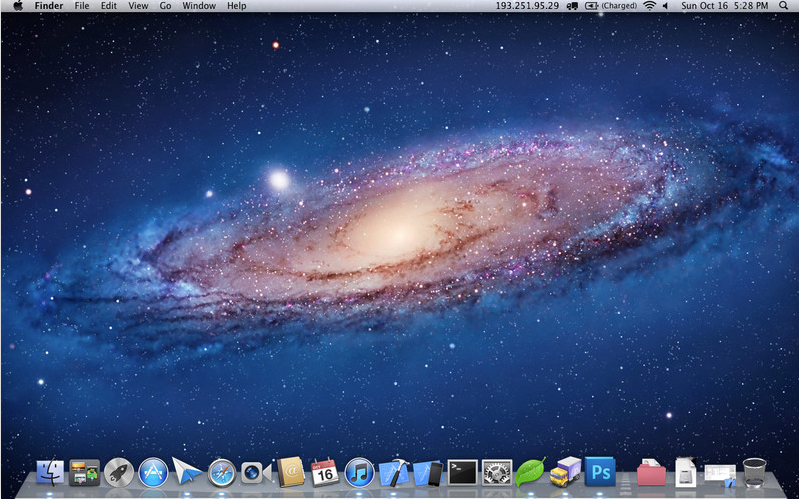Open iCal calendar showing 16
This screenshot has height=499, width=799.
325,472
